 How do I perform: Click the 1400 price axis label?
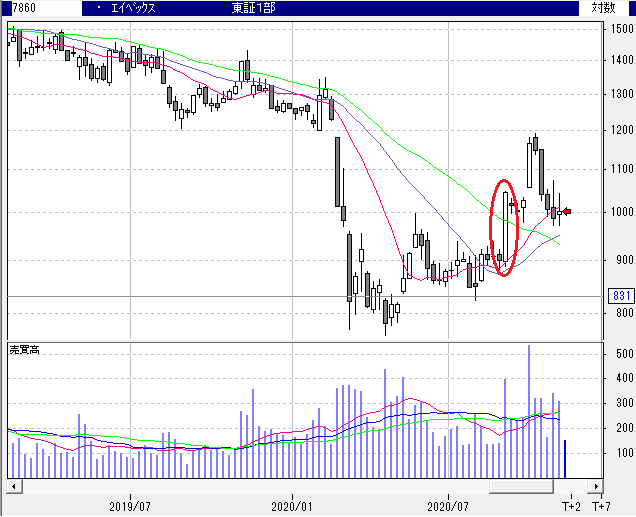click(622, 60)
